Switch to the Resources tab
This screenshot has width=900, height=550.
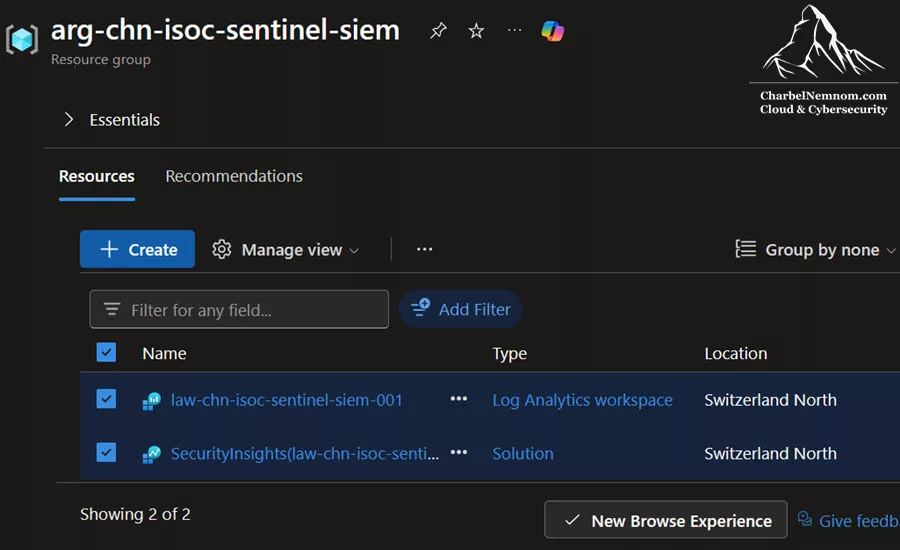coord(96,176)
